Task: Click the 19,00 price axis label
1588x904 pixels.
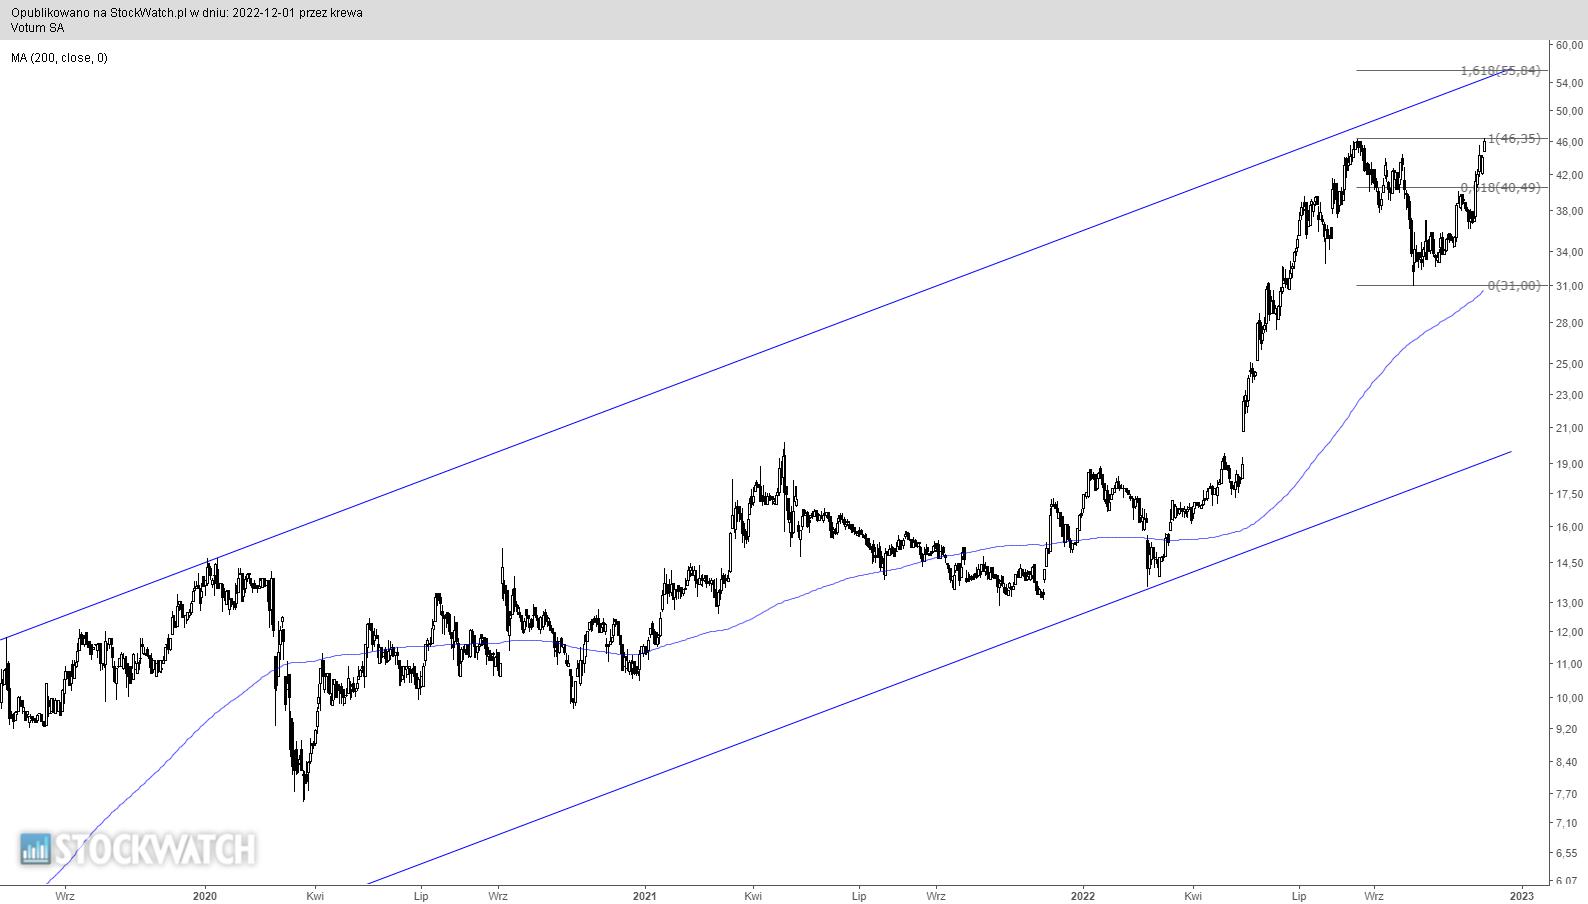Action: pyautogui.click(x=1569, y=464)
